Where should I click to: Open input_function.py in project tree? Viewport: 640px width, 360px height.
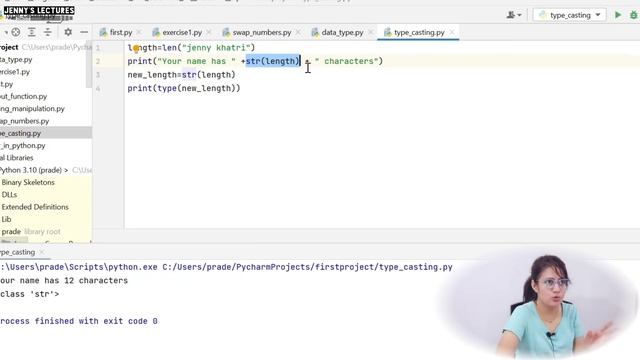(24, 96)
